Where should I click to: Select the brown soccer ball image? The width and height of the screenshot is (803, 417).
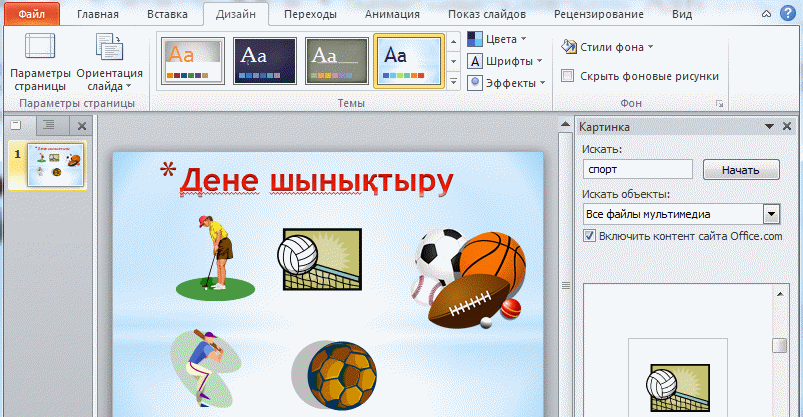tap(335, 375)
